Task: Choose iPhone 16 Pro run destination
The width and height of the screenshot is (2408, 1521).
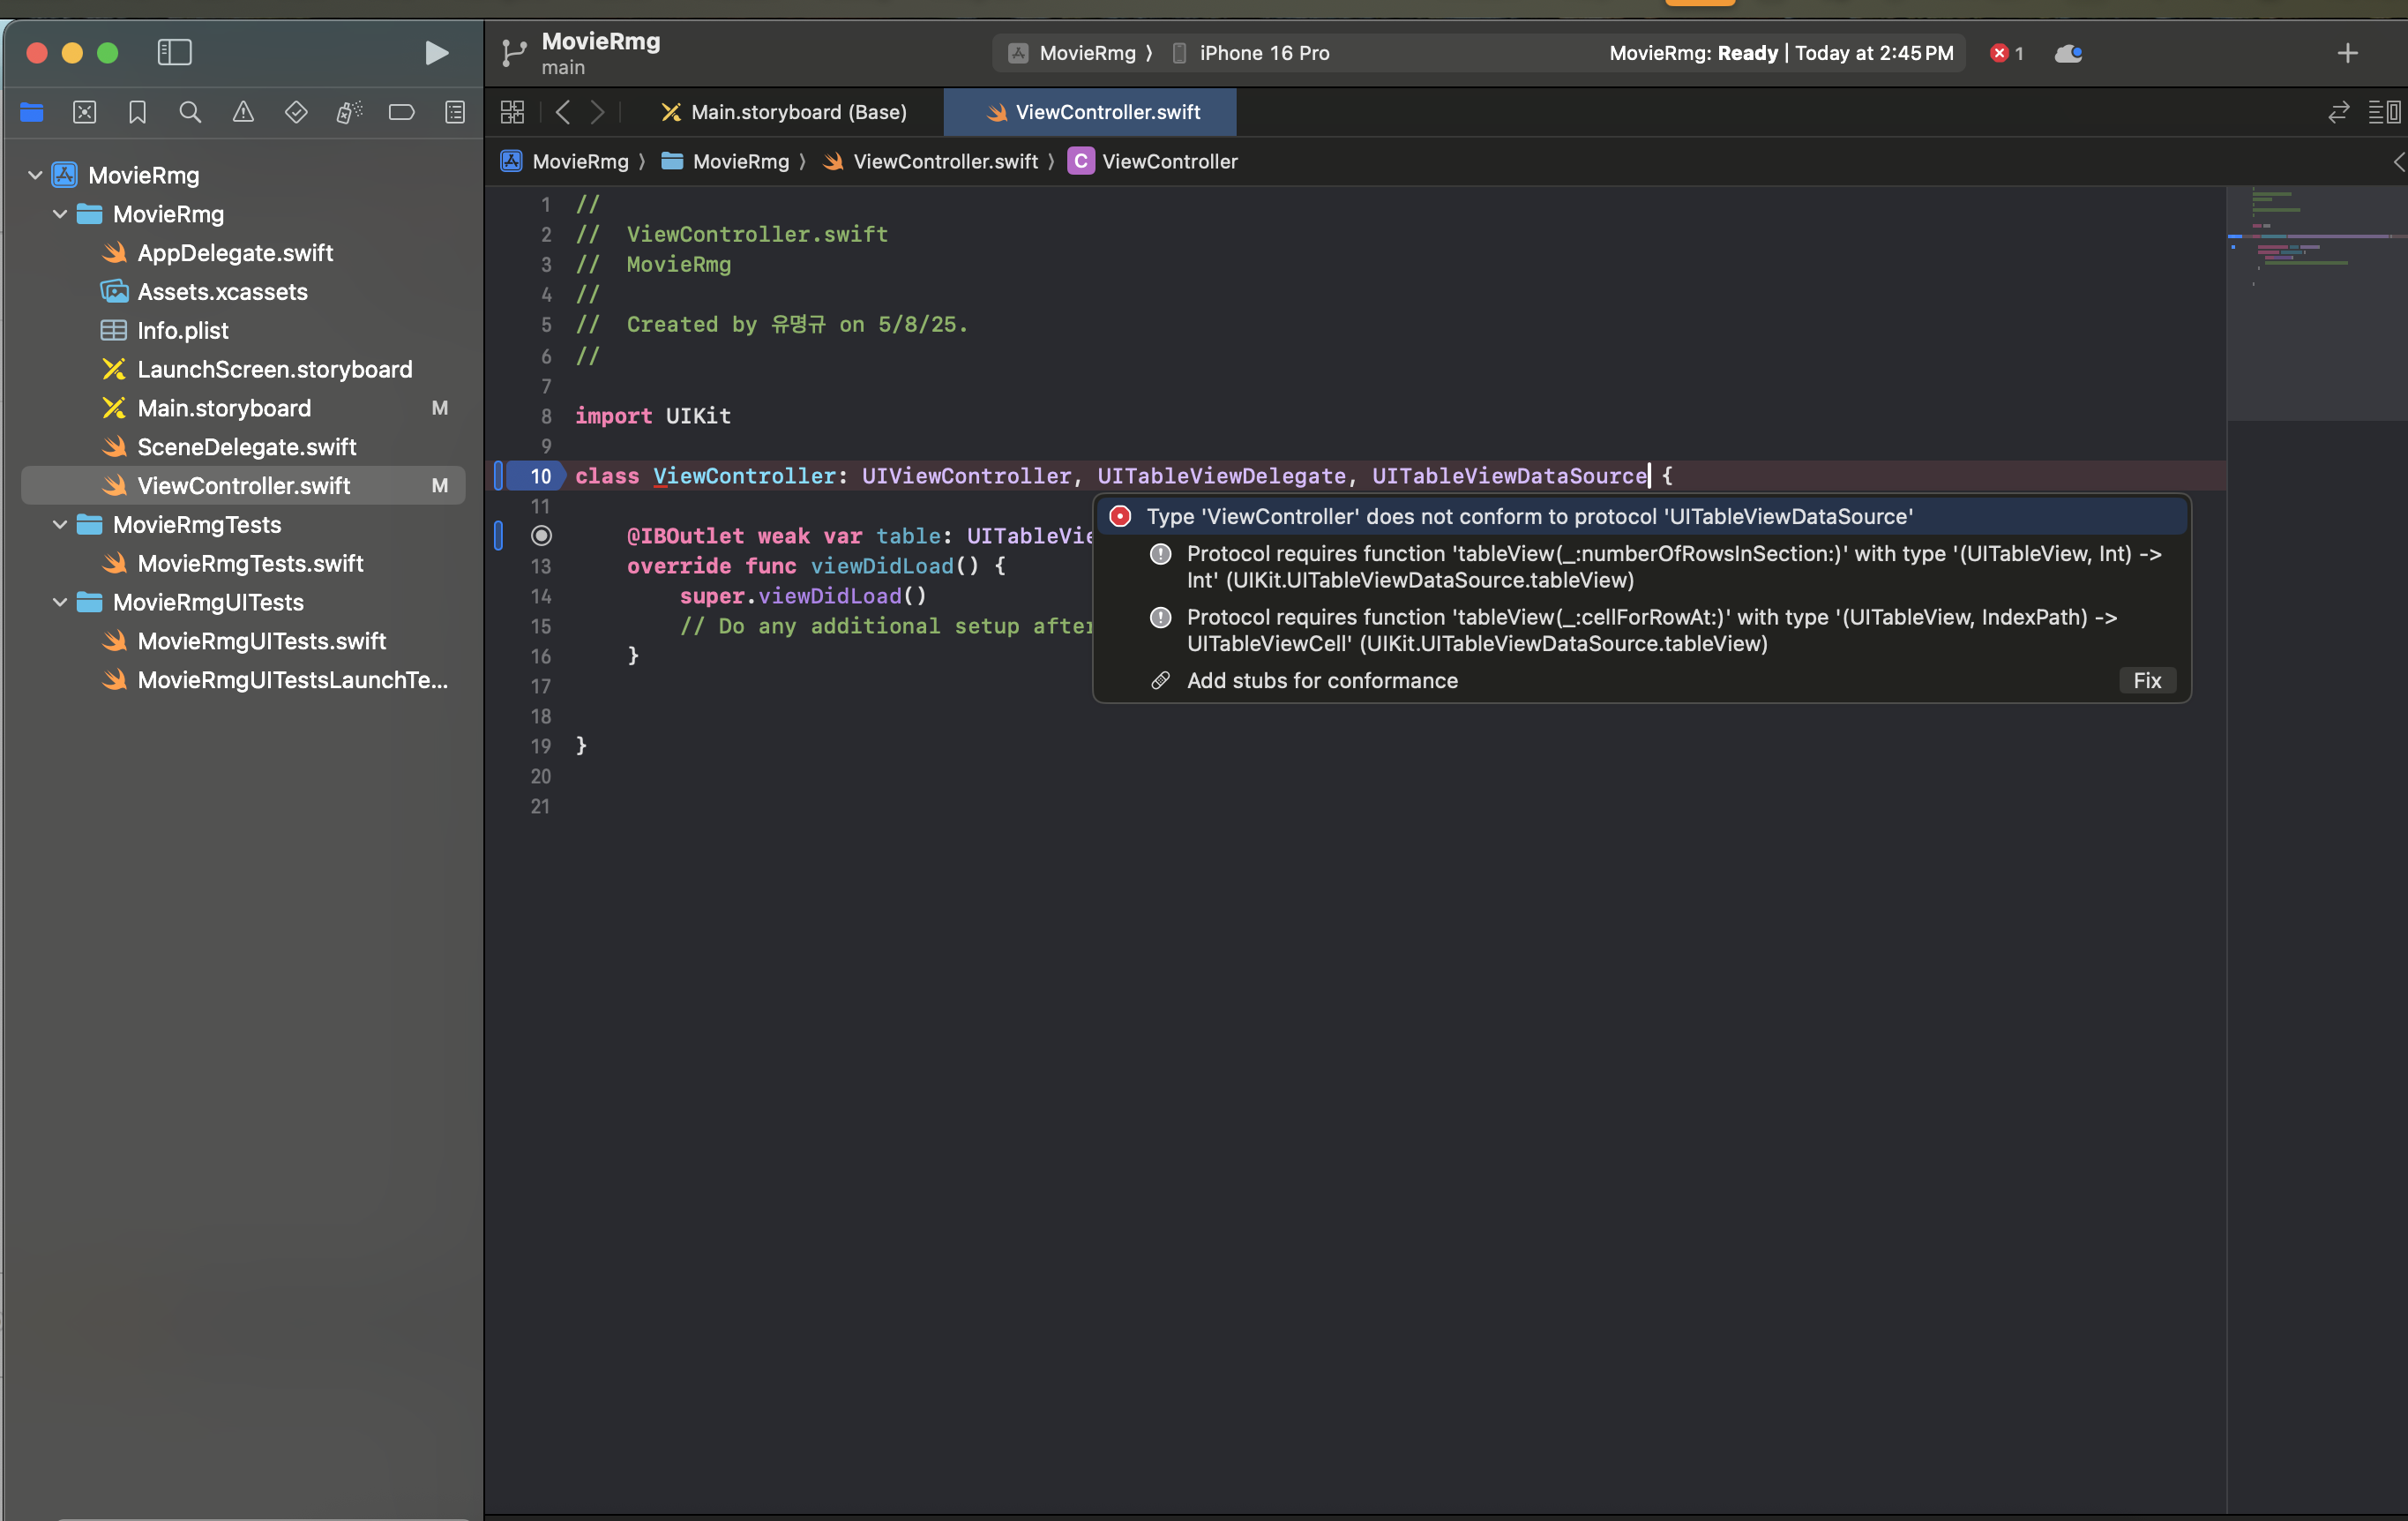Action: click(1251, 53)
